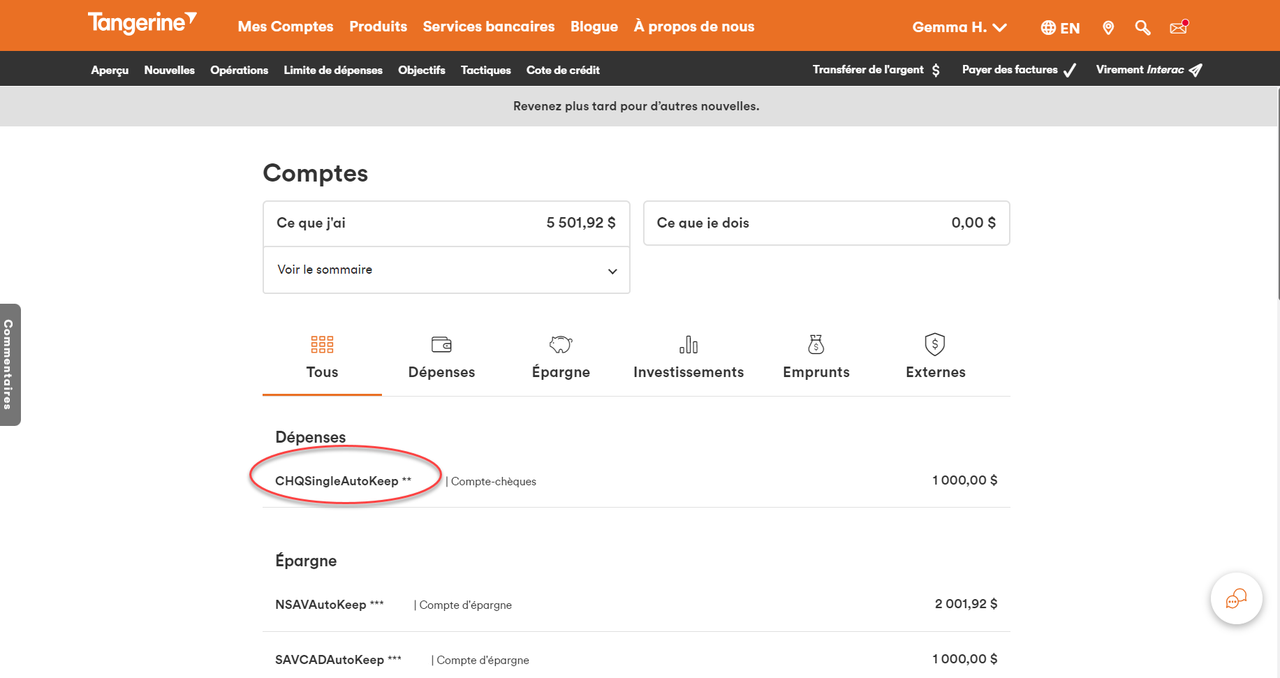
Task: Expand Voir le sommaire
Action: [x=446, y=270]
